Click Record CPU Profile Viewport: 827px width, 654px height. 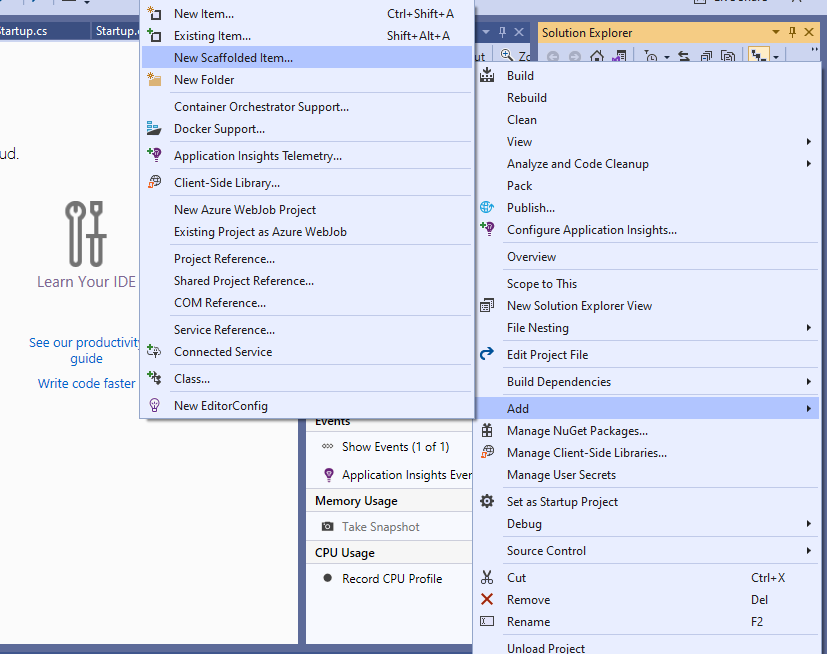point(391,579)
